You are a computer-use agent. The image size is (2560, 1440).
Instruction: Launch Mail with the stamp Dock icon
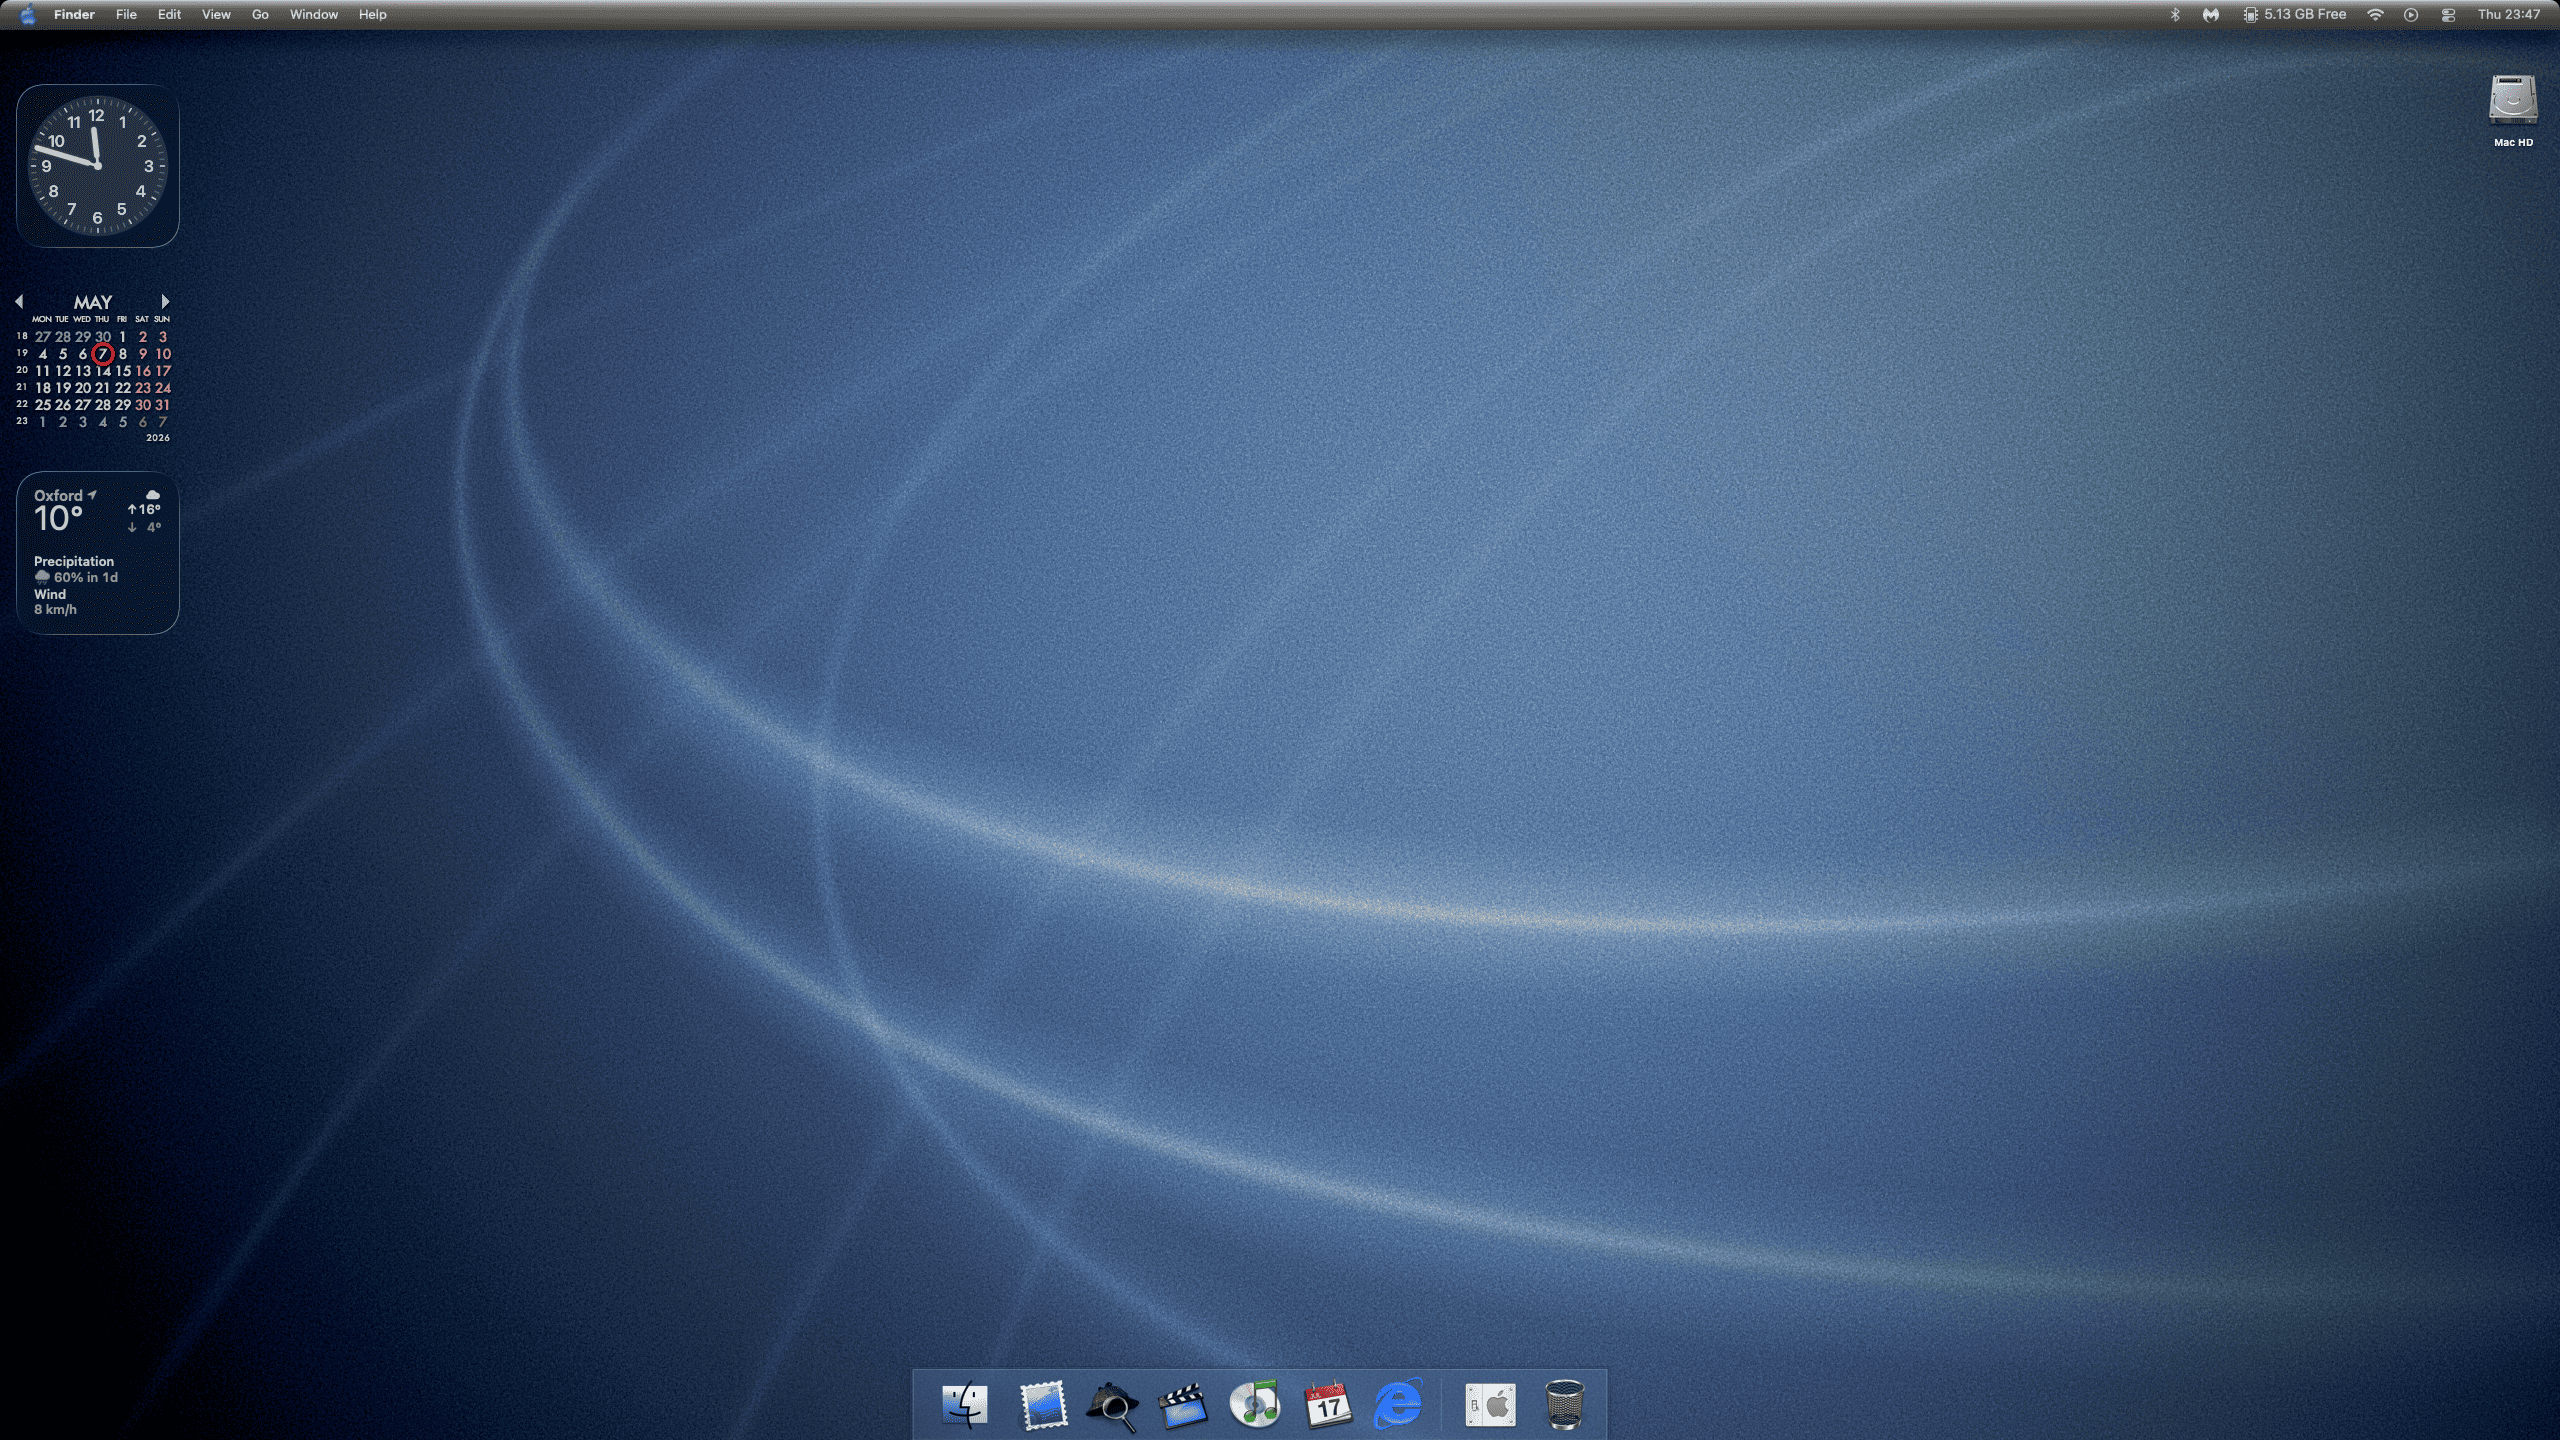tap(1043, 1405)
